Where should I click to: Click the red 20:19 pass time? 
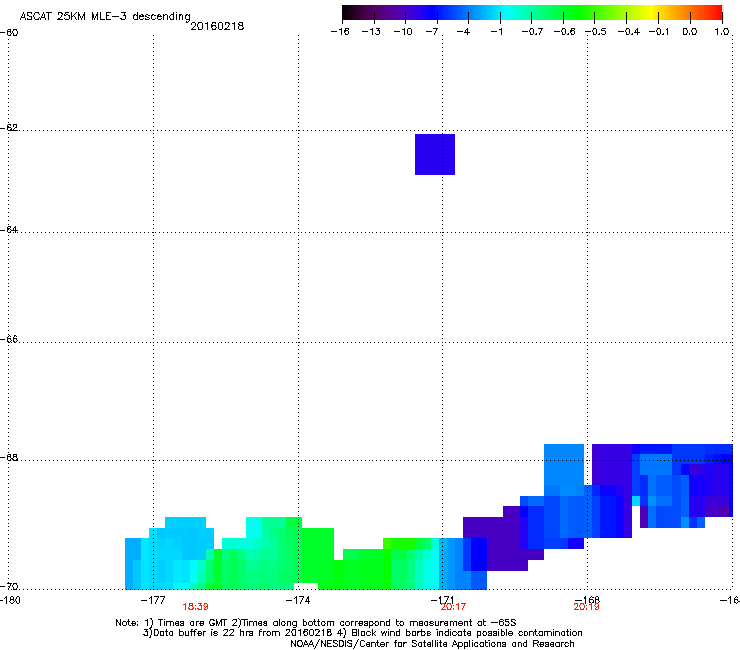(586, 607)
